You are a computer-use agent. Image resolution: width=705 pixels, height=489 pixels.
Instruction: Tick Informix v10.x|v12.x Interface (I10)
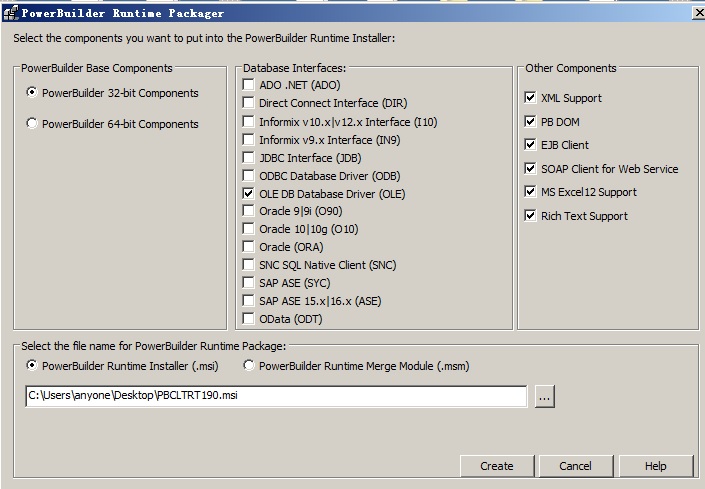pos(248,121)
